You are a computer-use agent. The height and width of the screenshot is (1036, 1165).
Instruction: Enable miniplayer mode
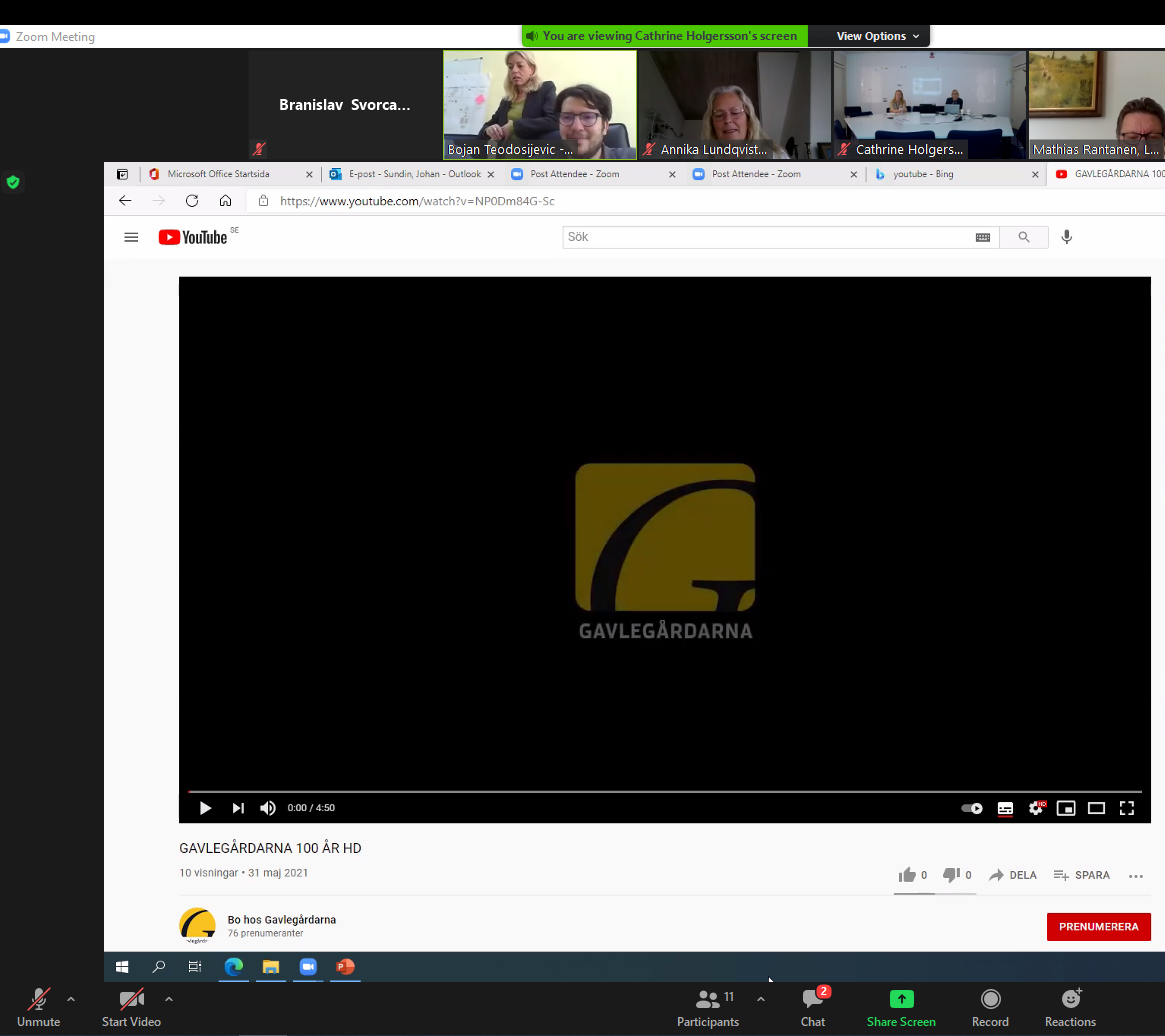click(1066, 808)
